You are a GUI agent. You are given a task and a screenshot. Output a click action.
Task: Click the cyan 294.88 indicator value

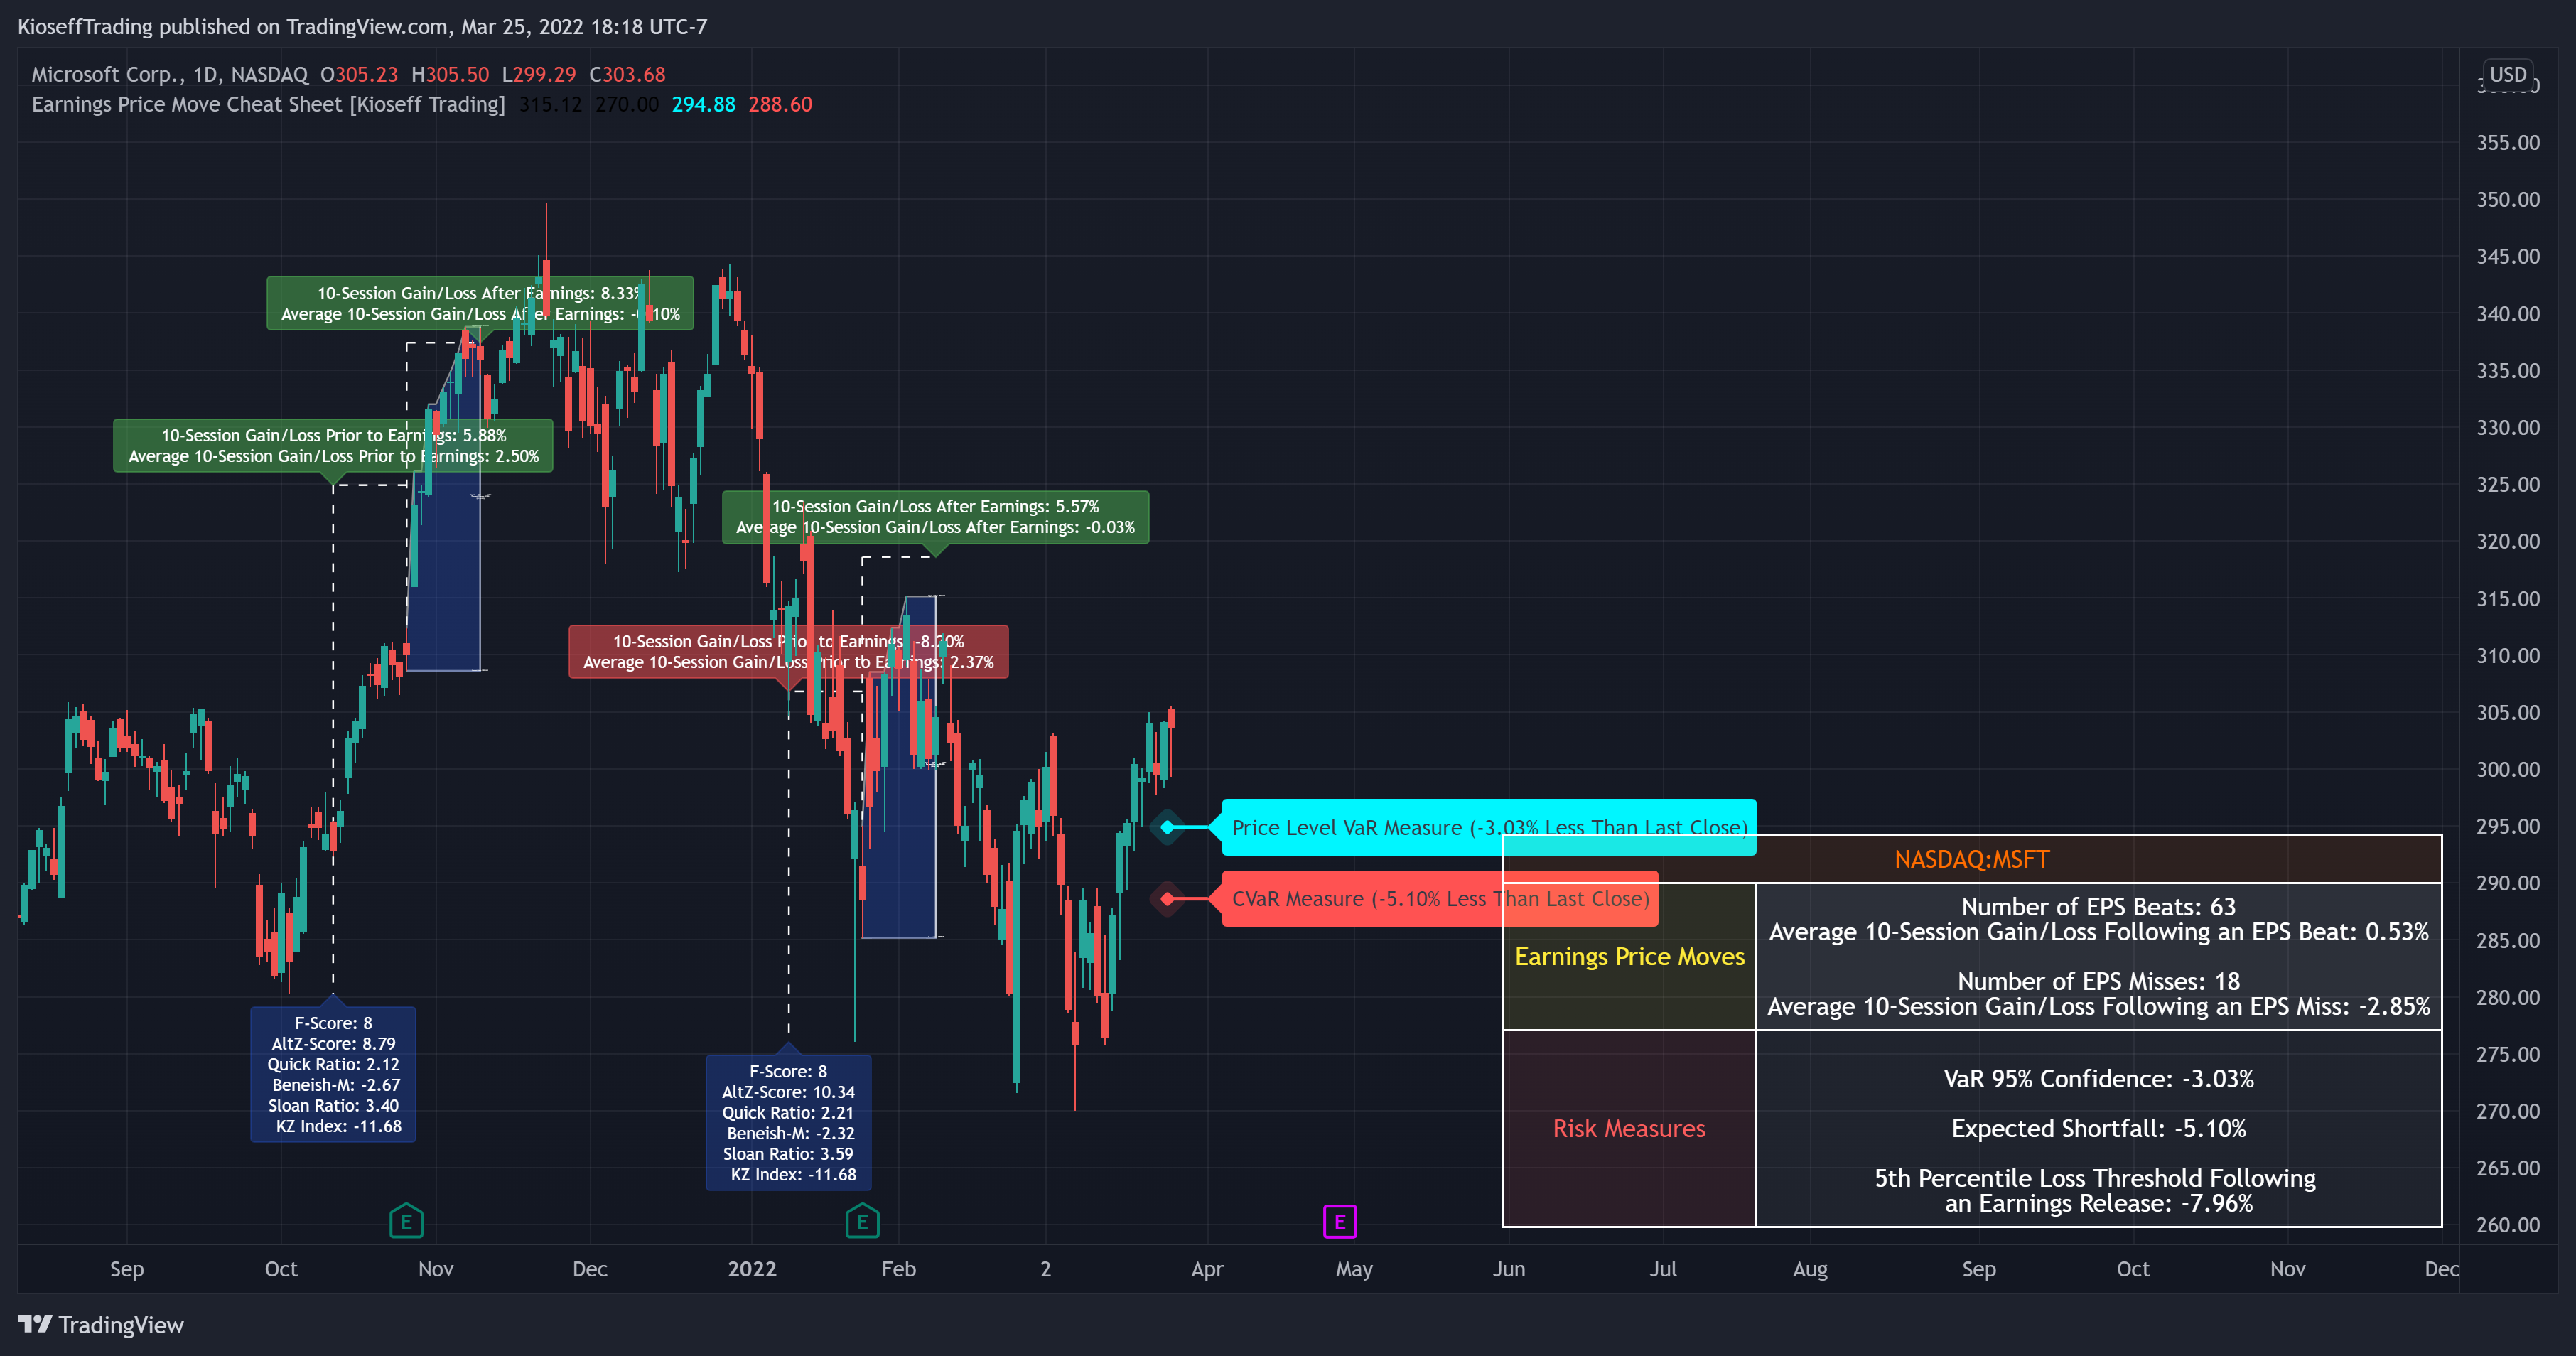click(703, 104)
